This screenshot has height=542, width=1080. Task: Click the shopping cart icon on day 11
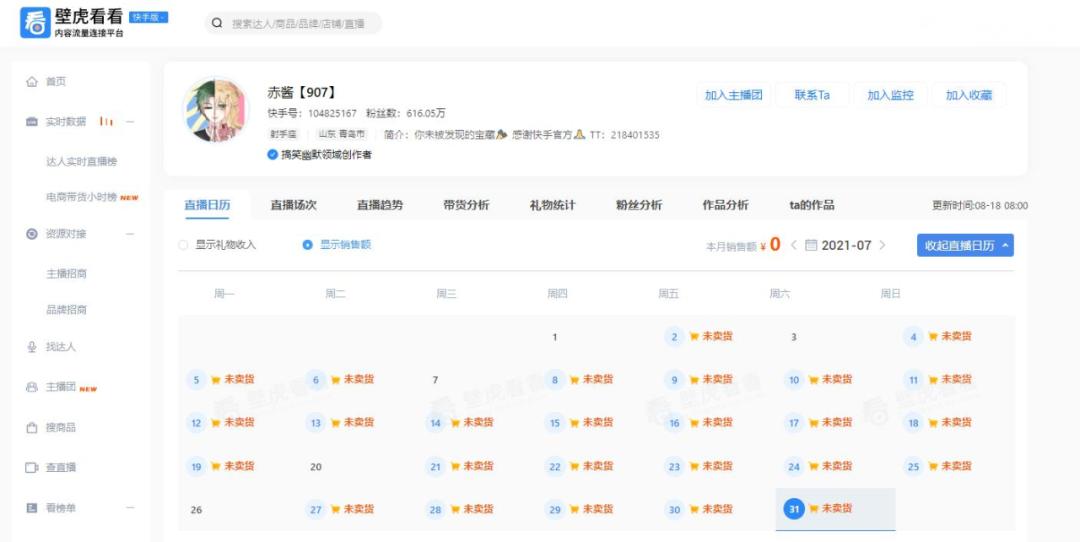933,379
